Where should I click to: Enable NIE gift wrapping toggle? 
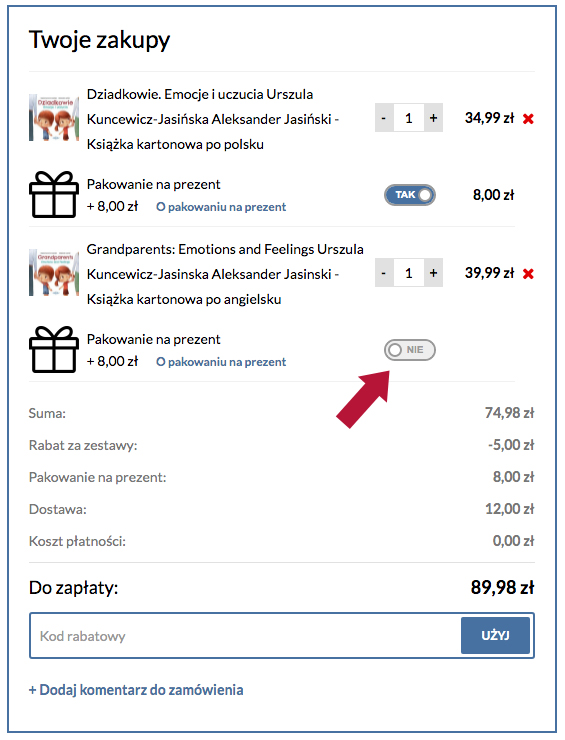coord(410,350)
